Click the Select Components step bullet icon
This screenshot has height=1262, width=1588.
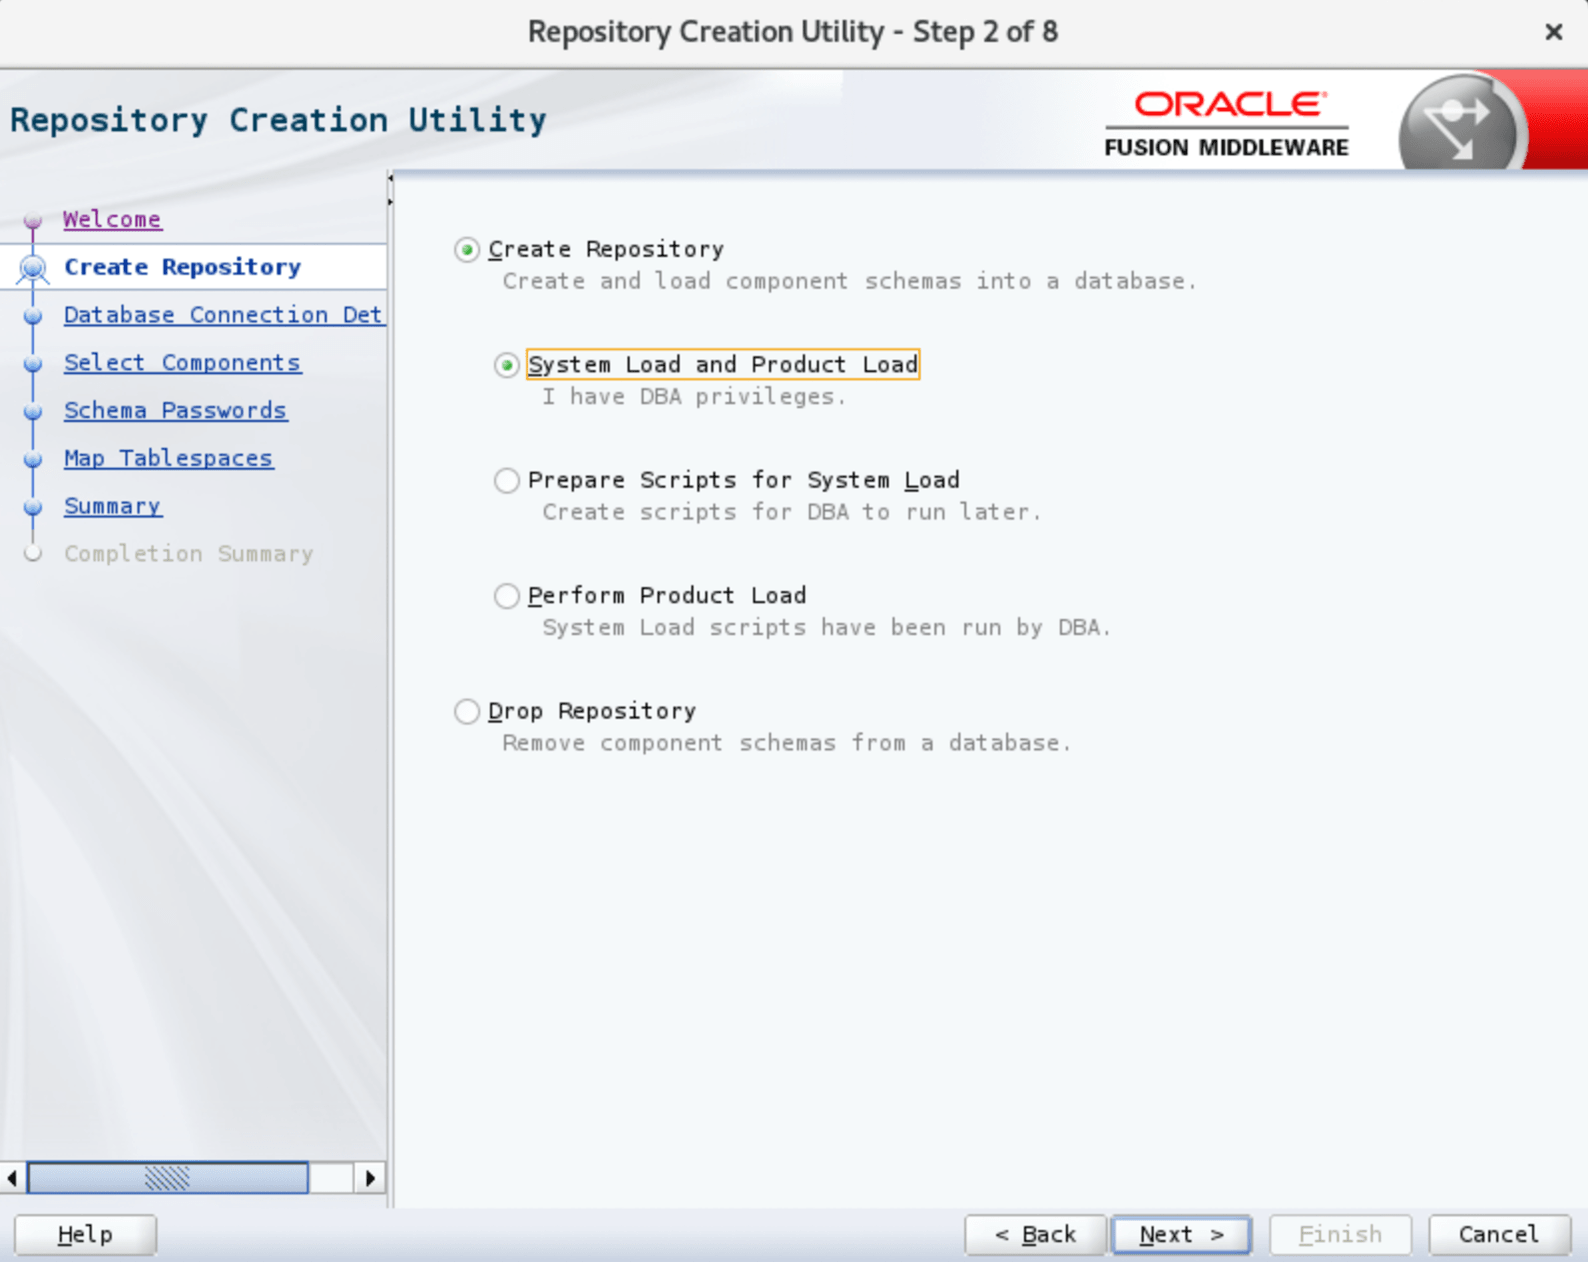(33, 364)
